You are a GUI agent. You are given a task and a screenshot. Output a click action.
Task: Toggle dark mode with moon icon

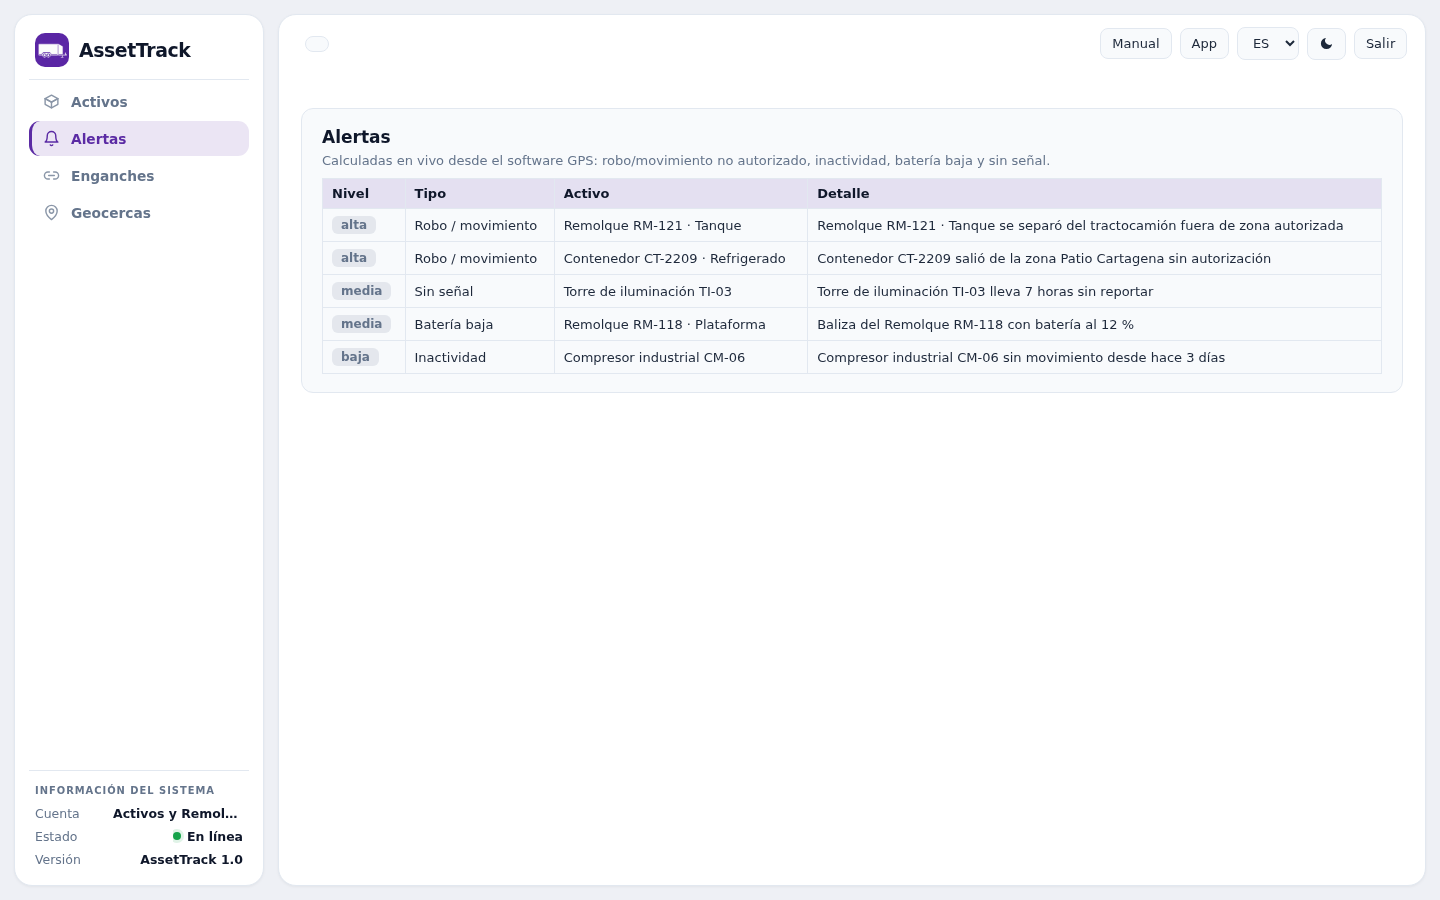(1326, 44)
